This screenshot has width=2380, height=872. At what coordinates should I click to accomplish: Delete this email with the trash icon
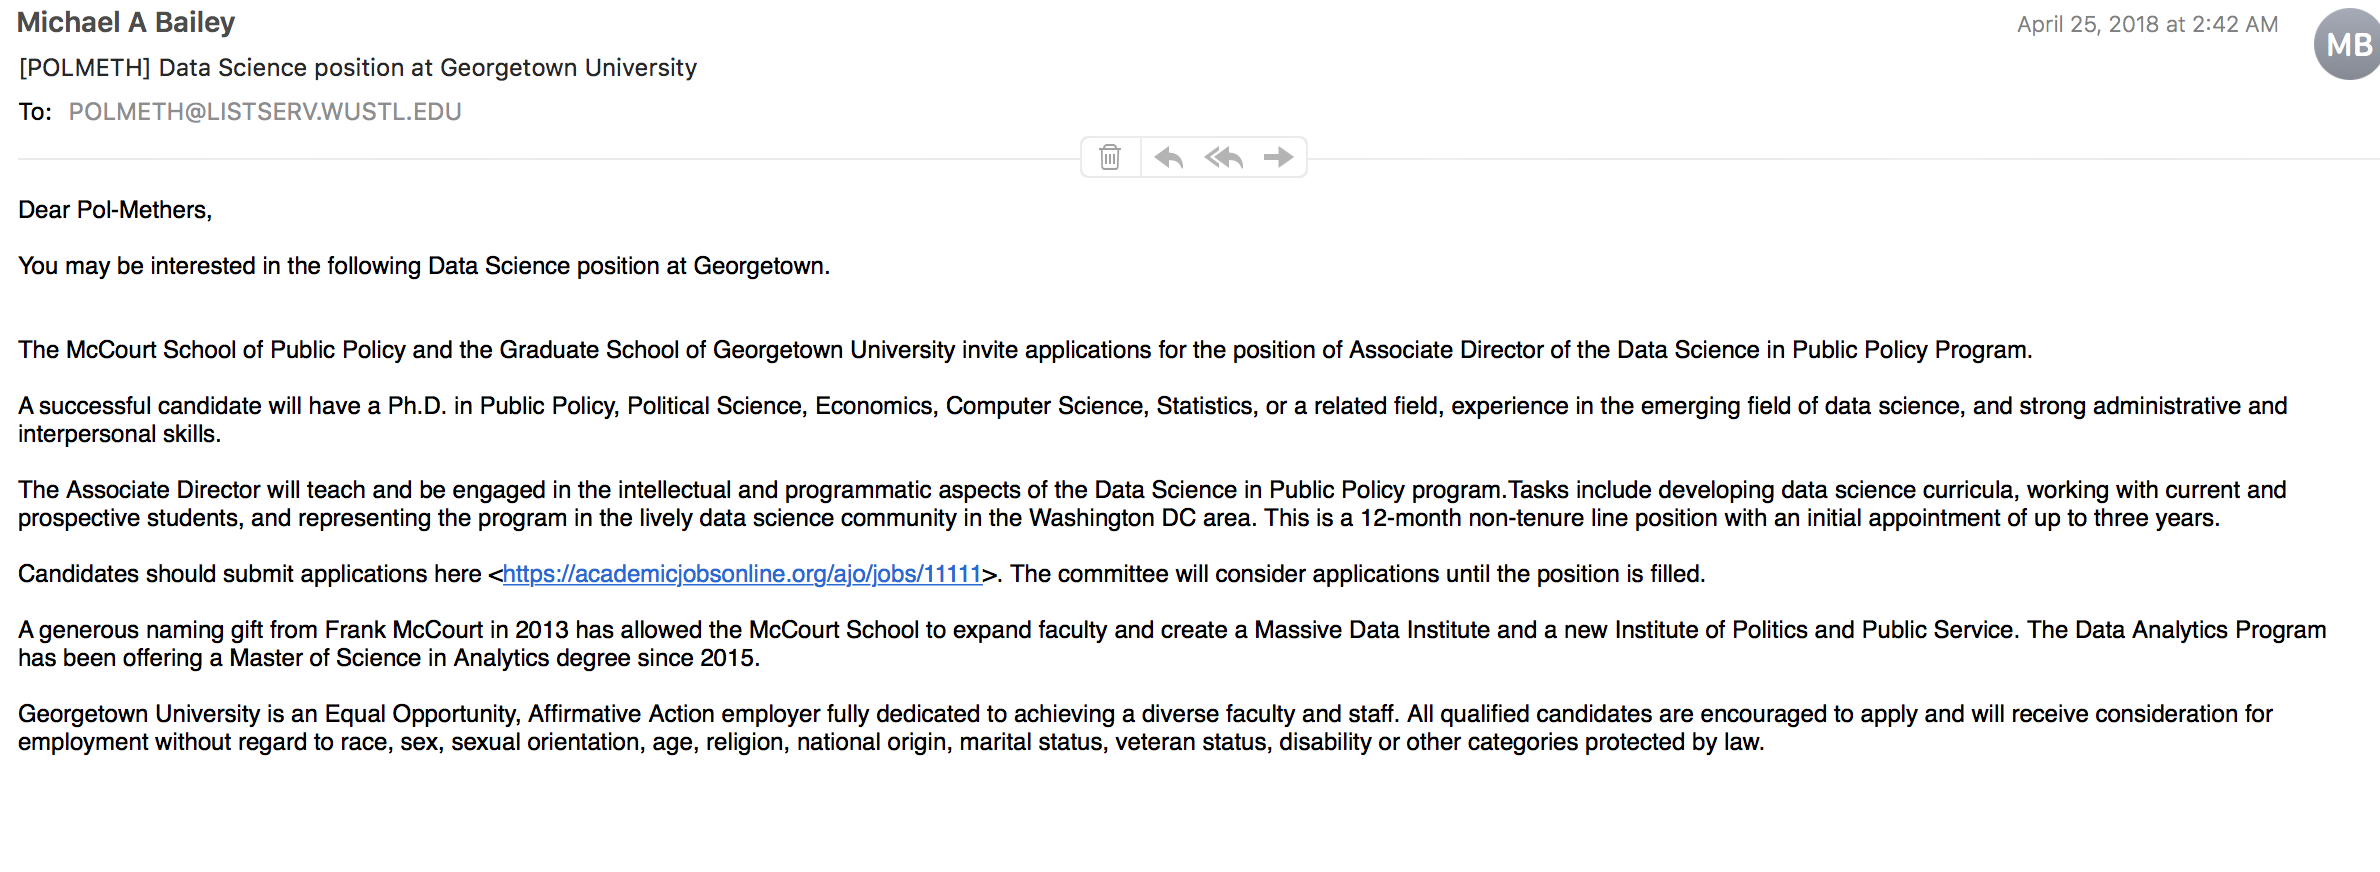1110,157
